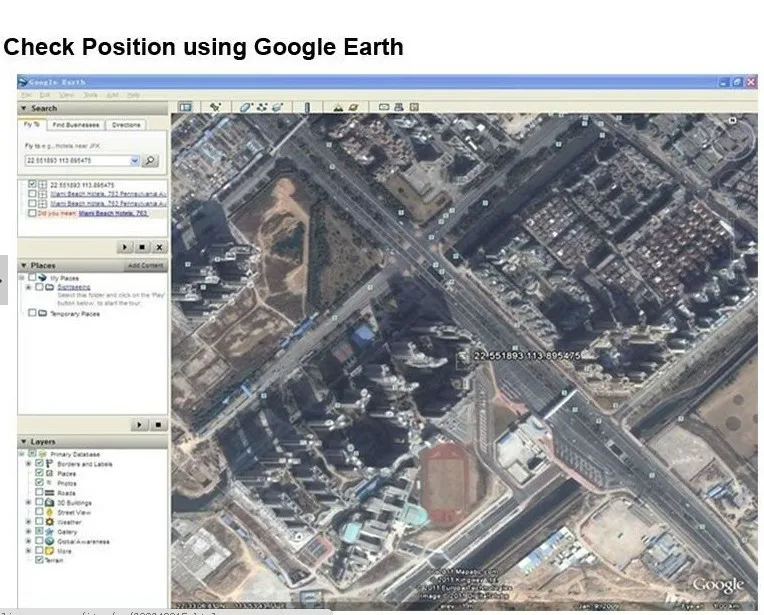Select the Add Placemark tool

click(x=215, y=107)
